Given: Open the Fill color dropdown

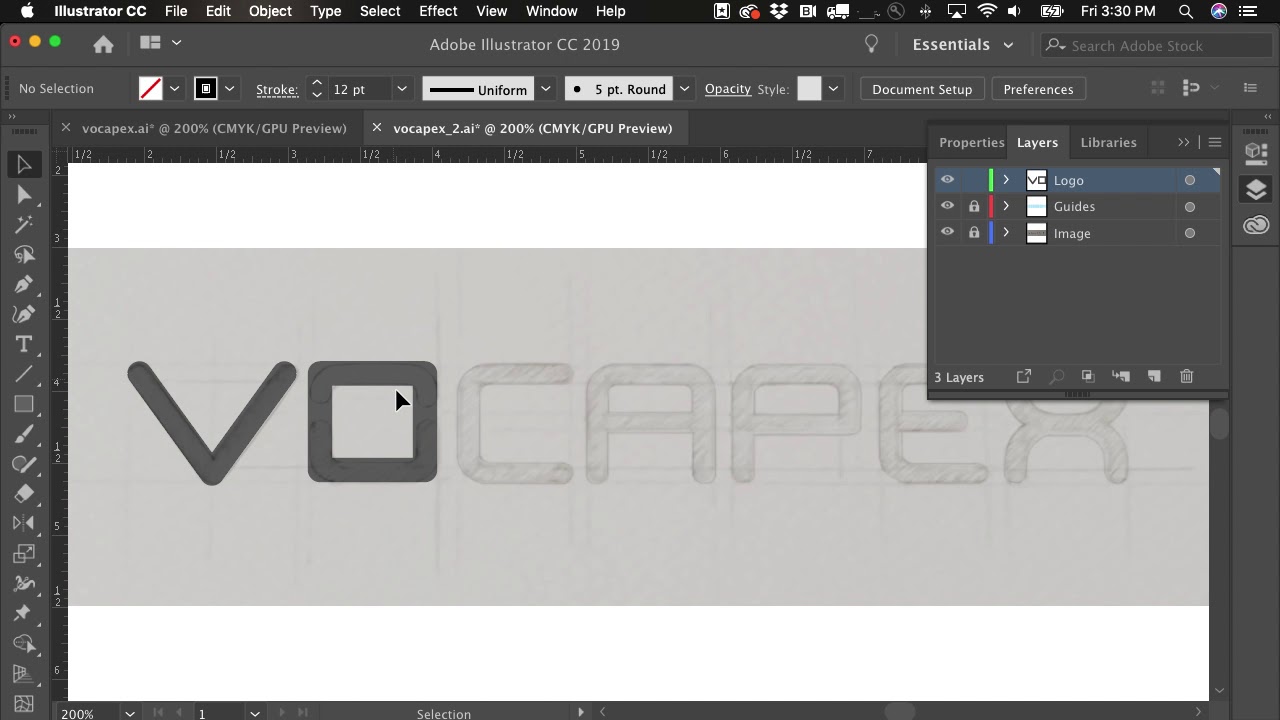Looking at the screenshot, I should (x=174, y=89).
